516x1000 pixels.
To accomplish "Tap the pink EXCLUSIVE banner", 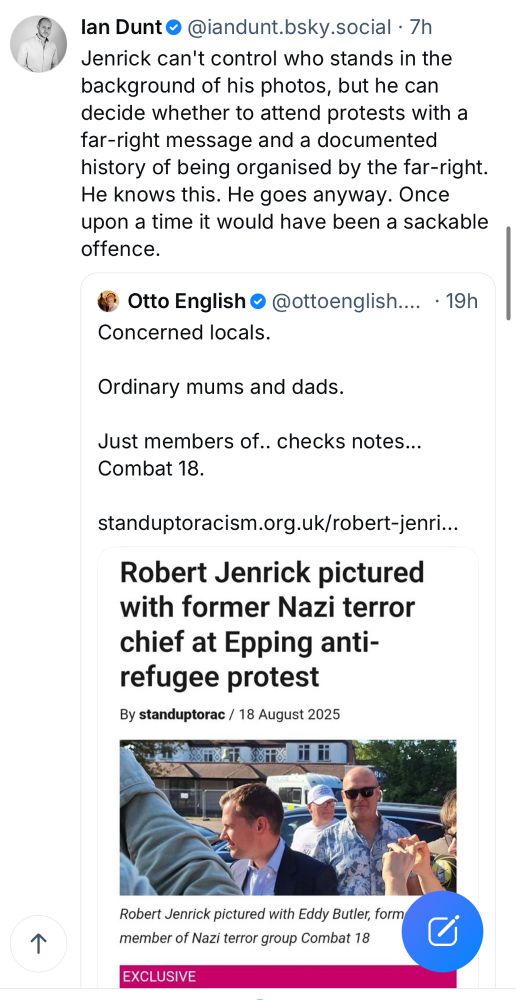I will tap(288, 976).
